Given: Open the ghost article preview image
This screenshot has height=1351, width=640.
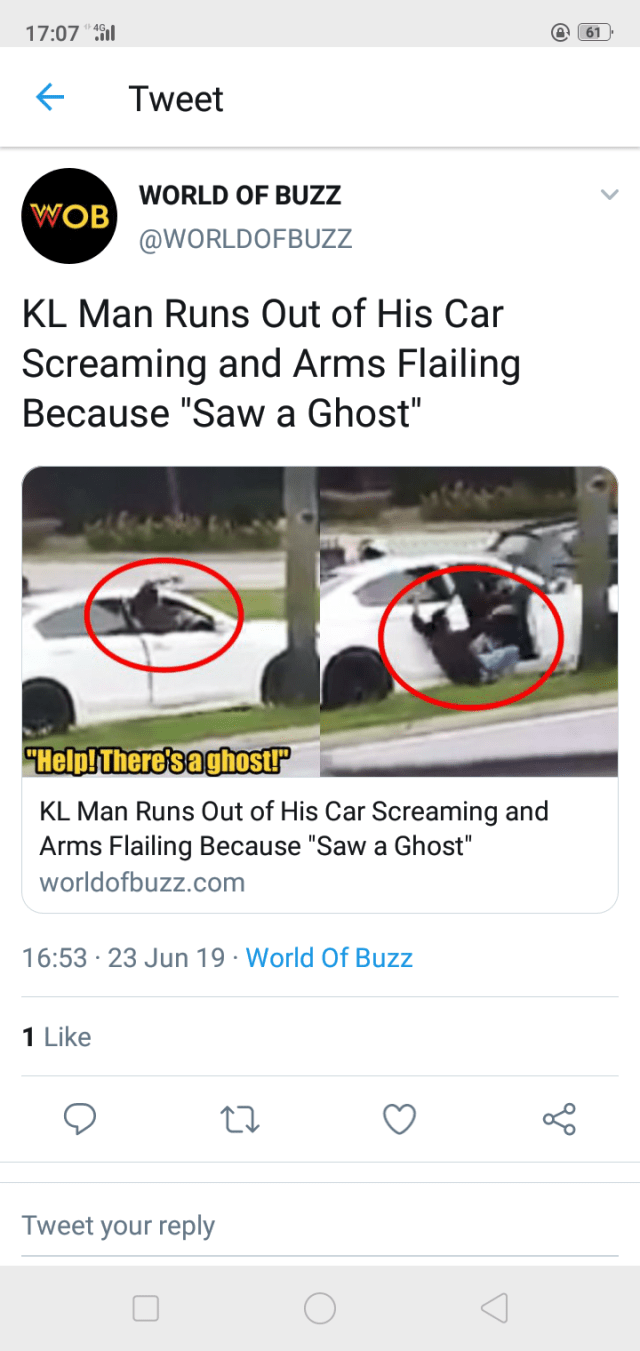Looking at the screenshot, I should [x=320, y=622].
